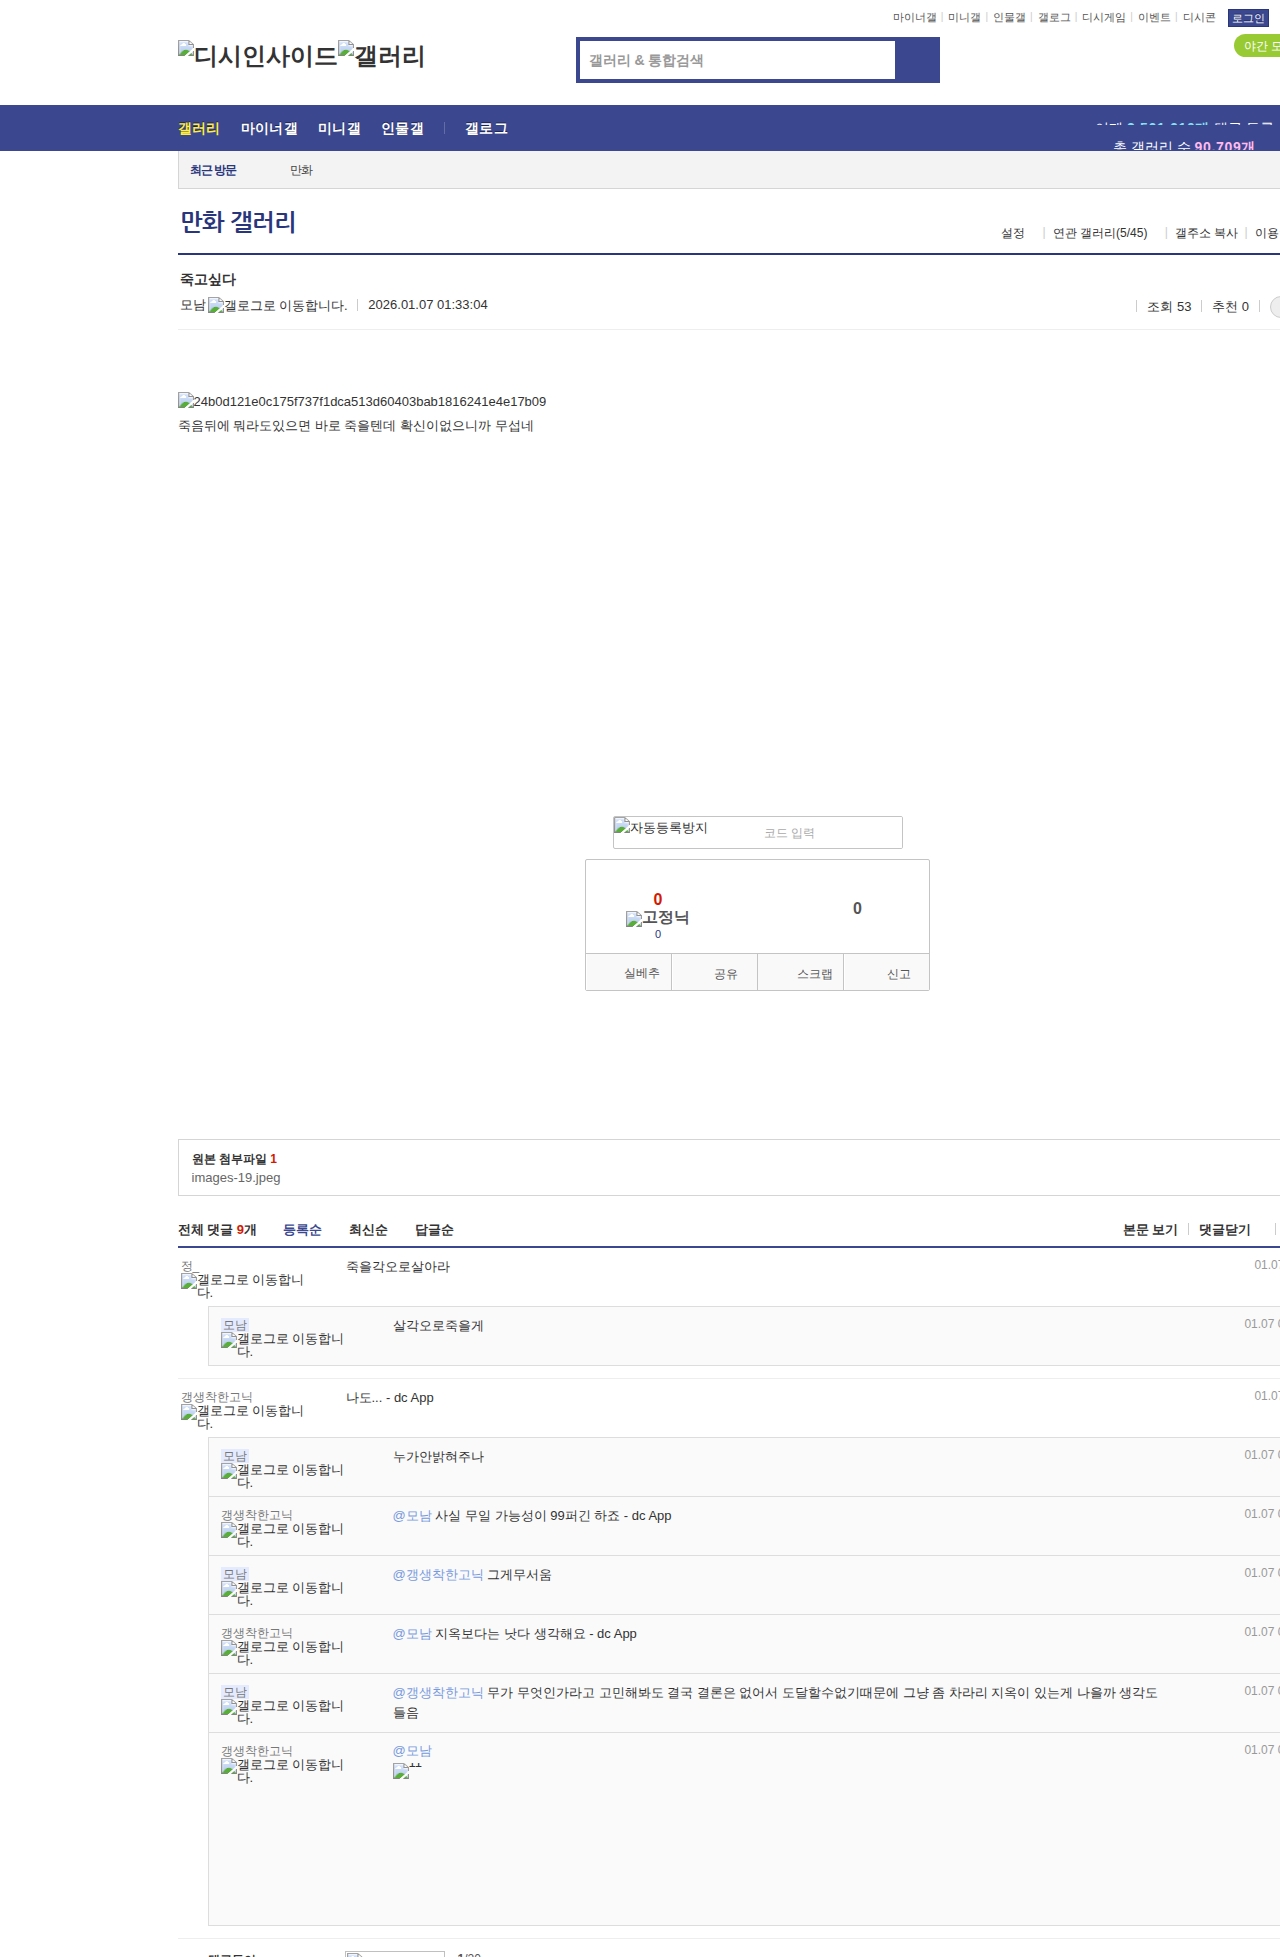Click the 스크랩 scrap button
The height and width of the screenshot is (1957, 1280).
[x=814, y=974]
